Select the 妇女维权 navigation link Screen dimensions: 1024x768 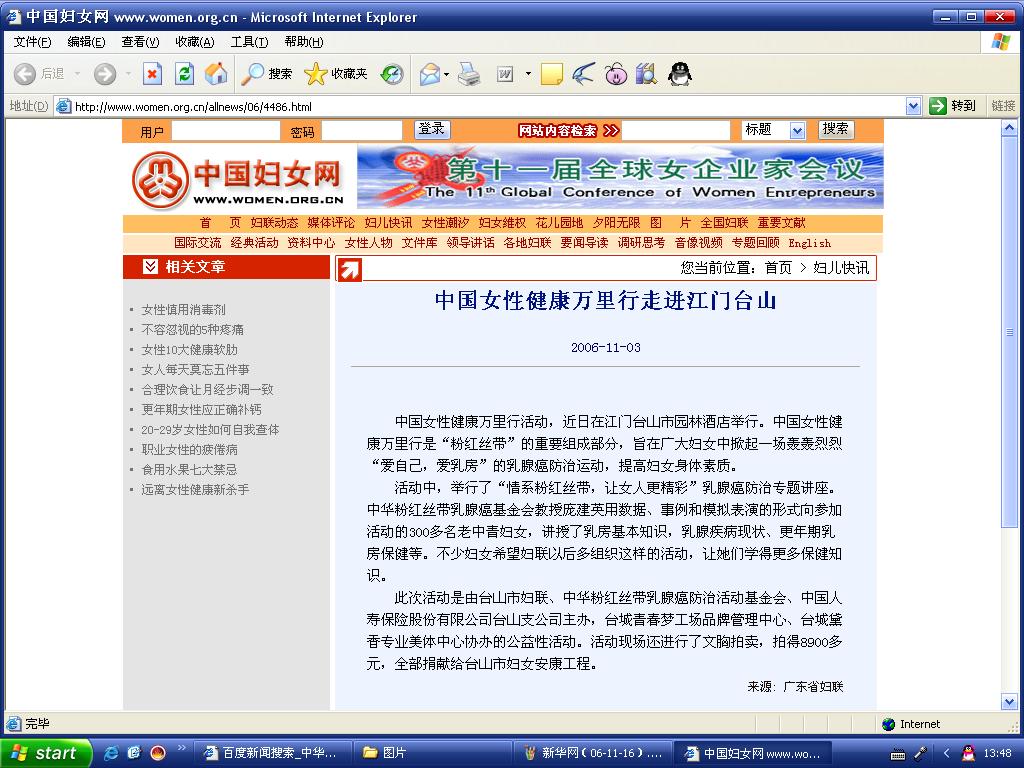point(502,223)
